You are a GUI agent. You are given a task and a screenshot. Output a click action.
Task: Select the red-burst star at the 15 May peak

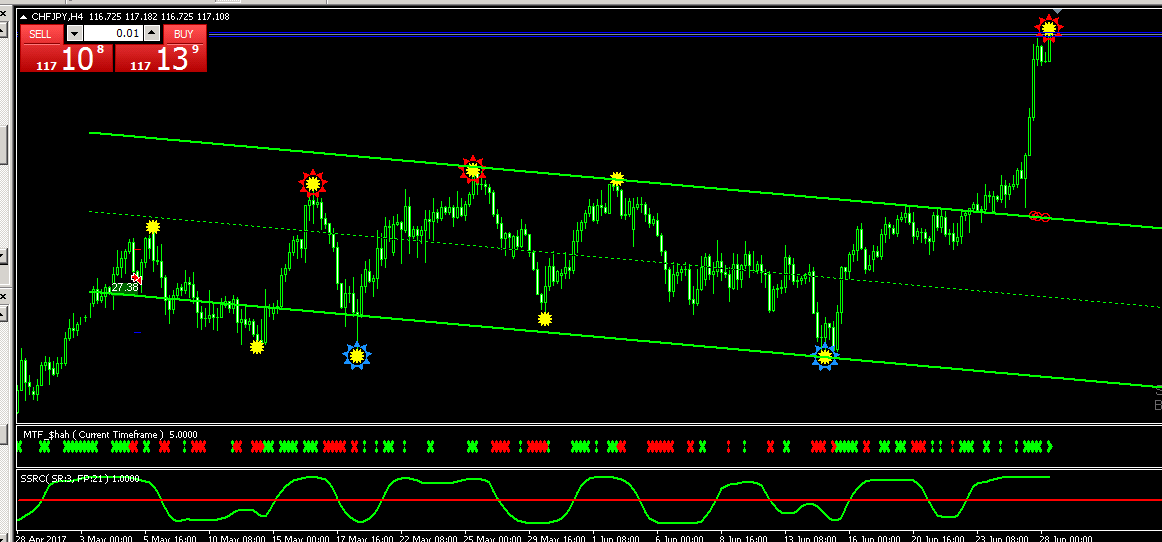tap(313, 183)
